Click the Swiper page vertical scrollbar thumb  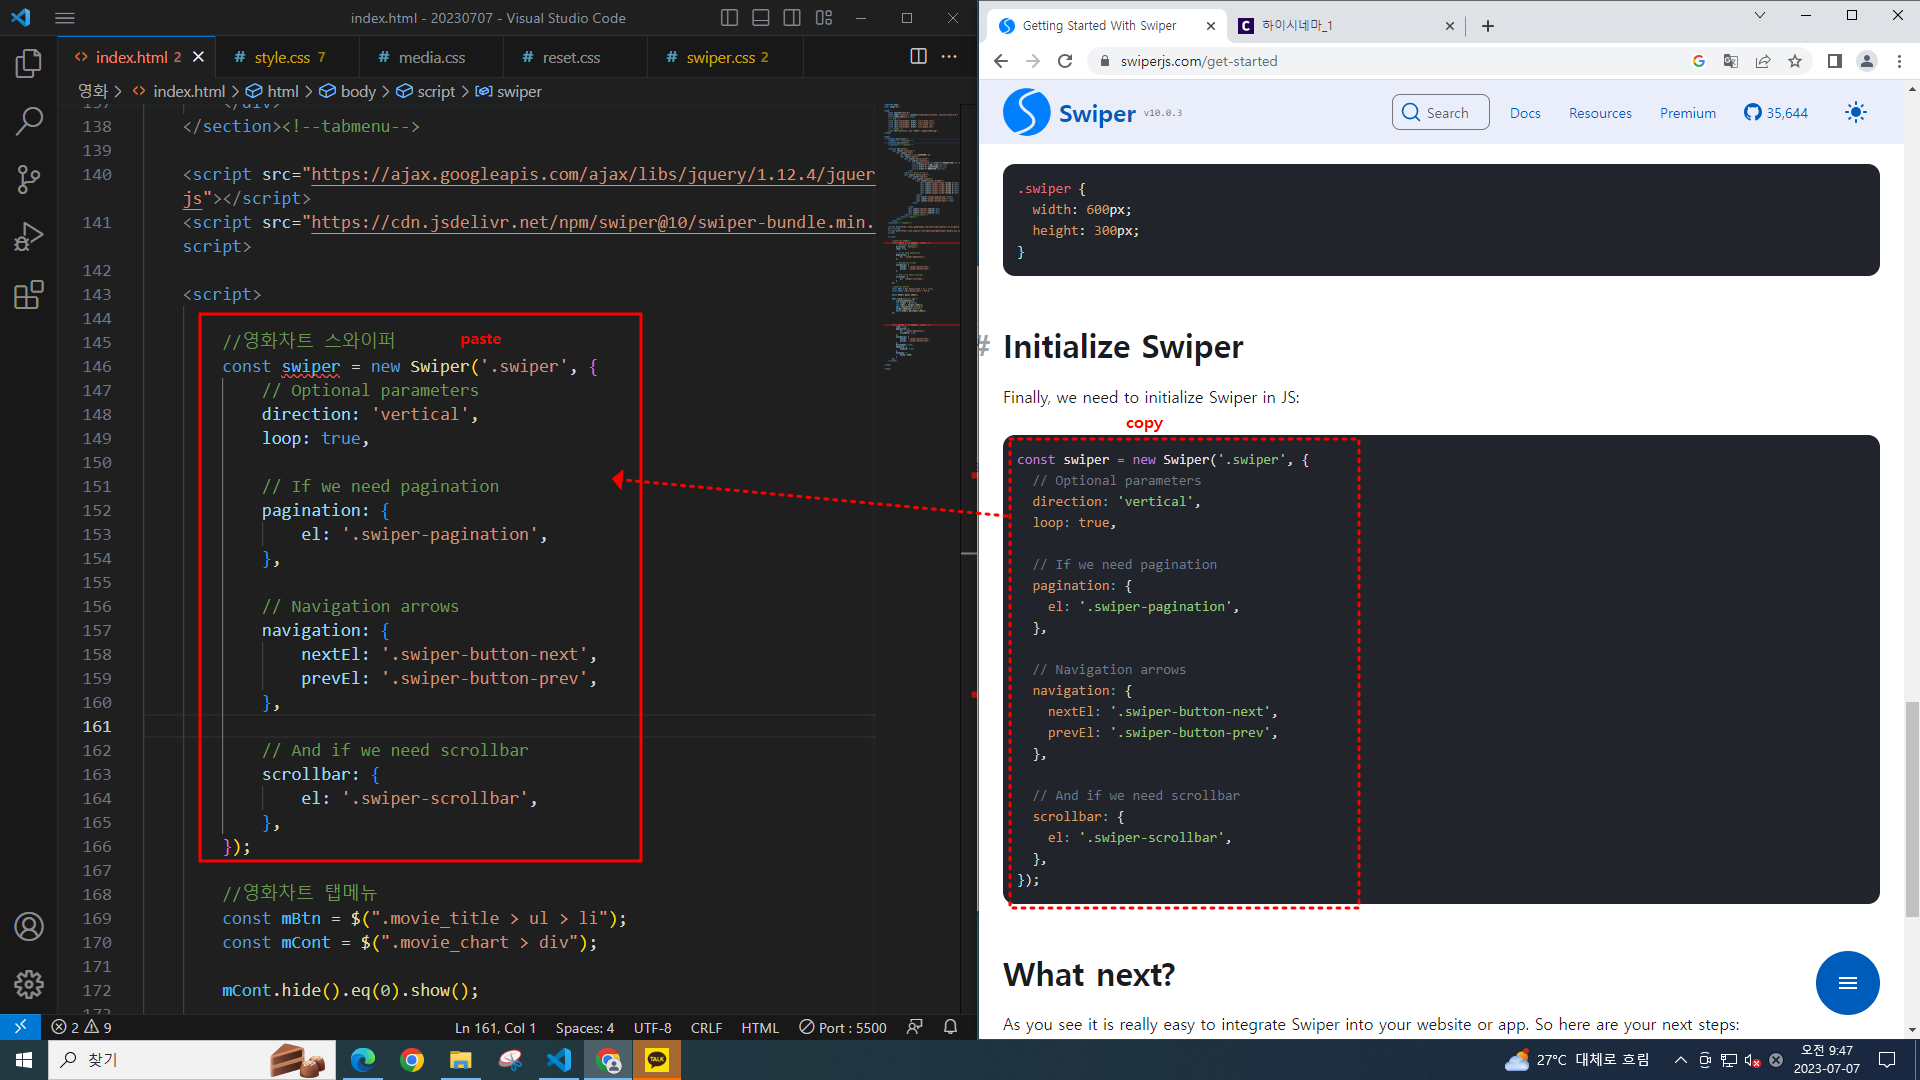click(x=1912, y=808)
